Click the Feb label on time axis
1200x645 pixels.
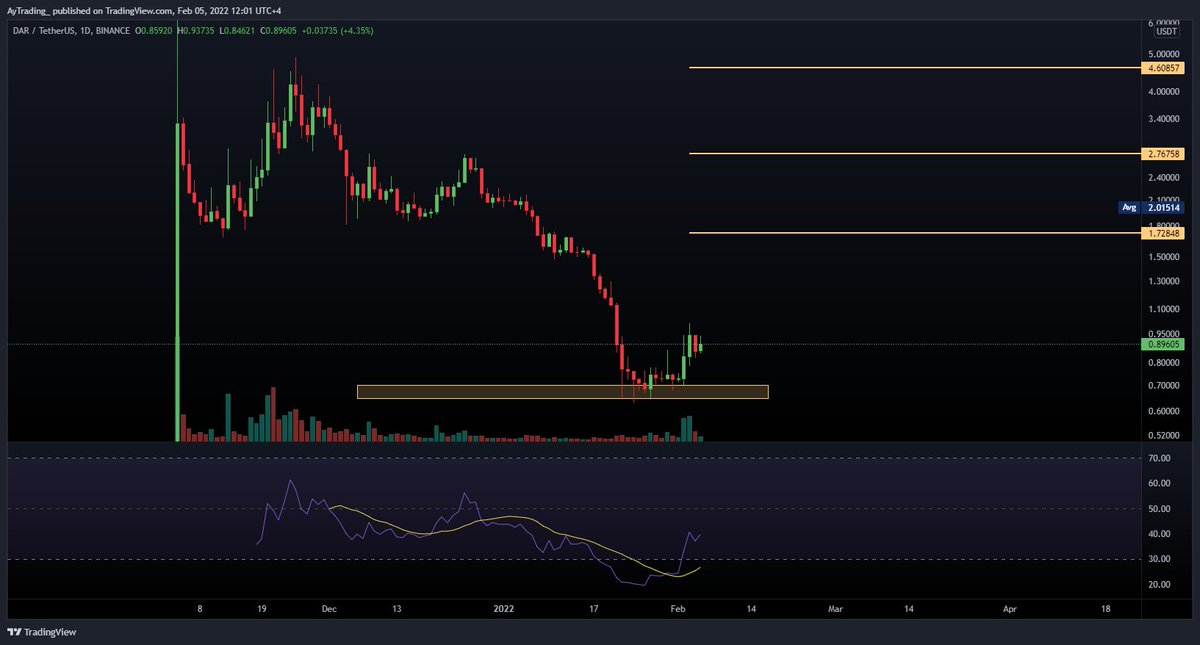(x=678, y=607)
